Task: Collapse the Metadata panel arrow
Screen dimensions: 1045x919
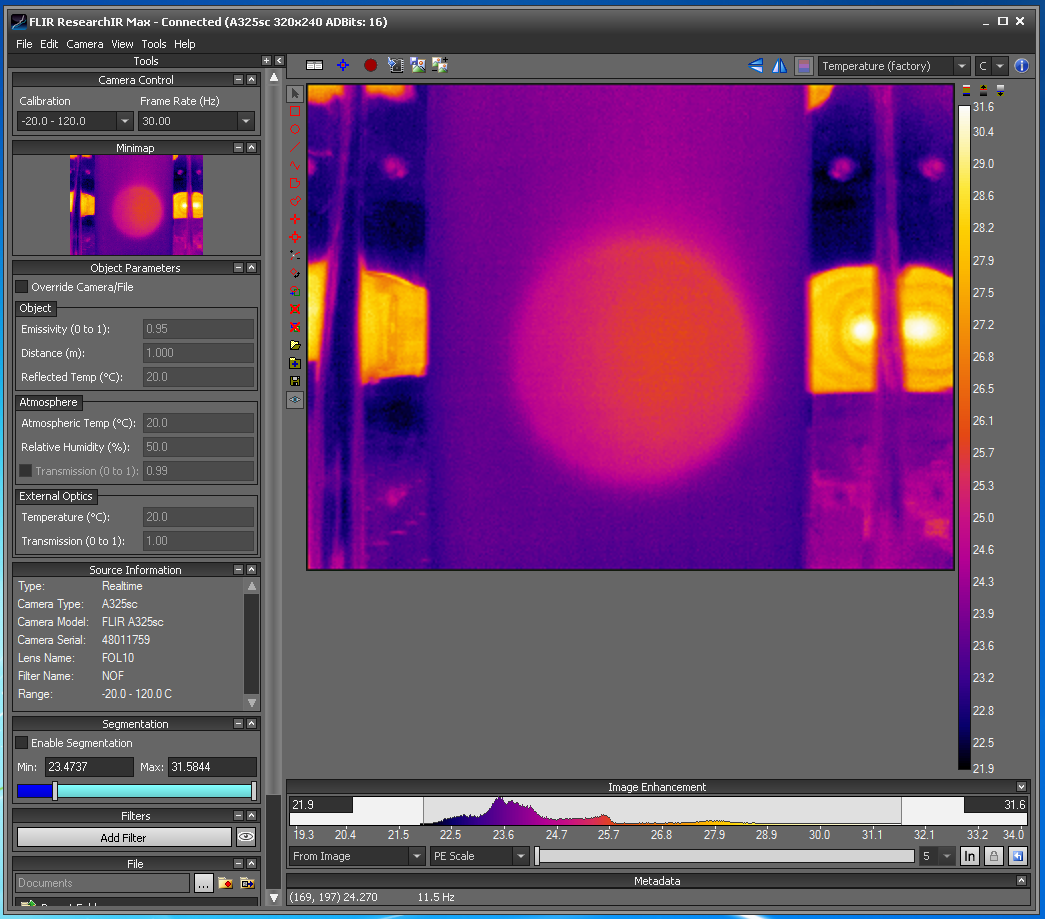Action: [x=1021, y=881]
